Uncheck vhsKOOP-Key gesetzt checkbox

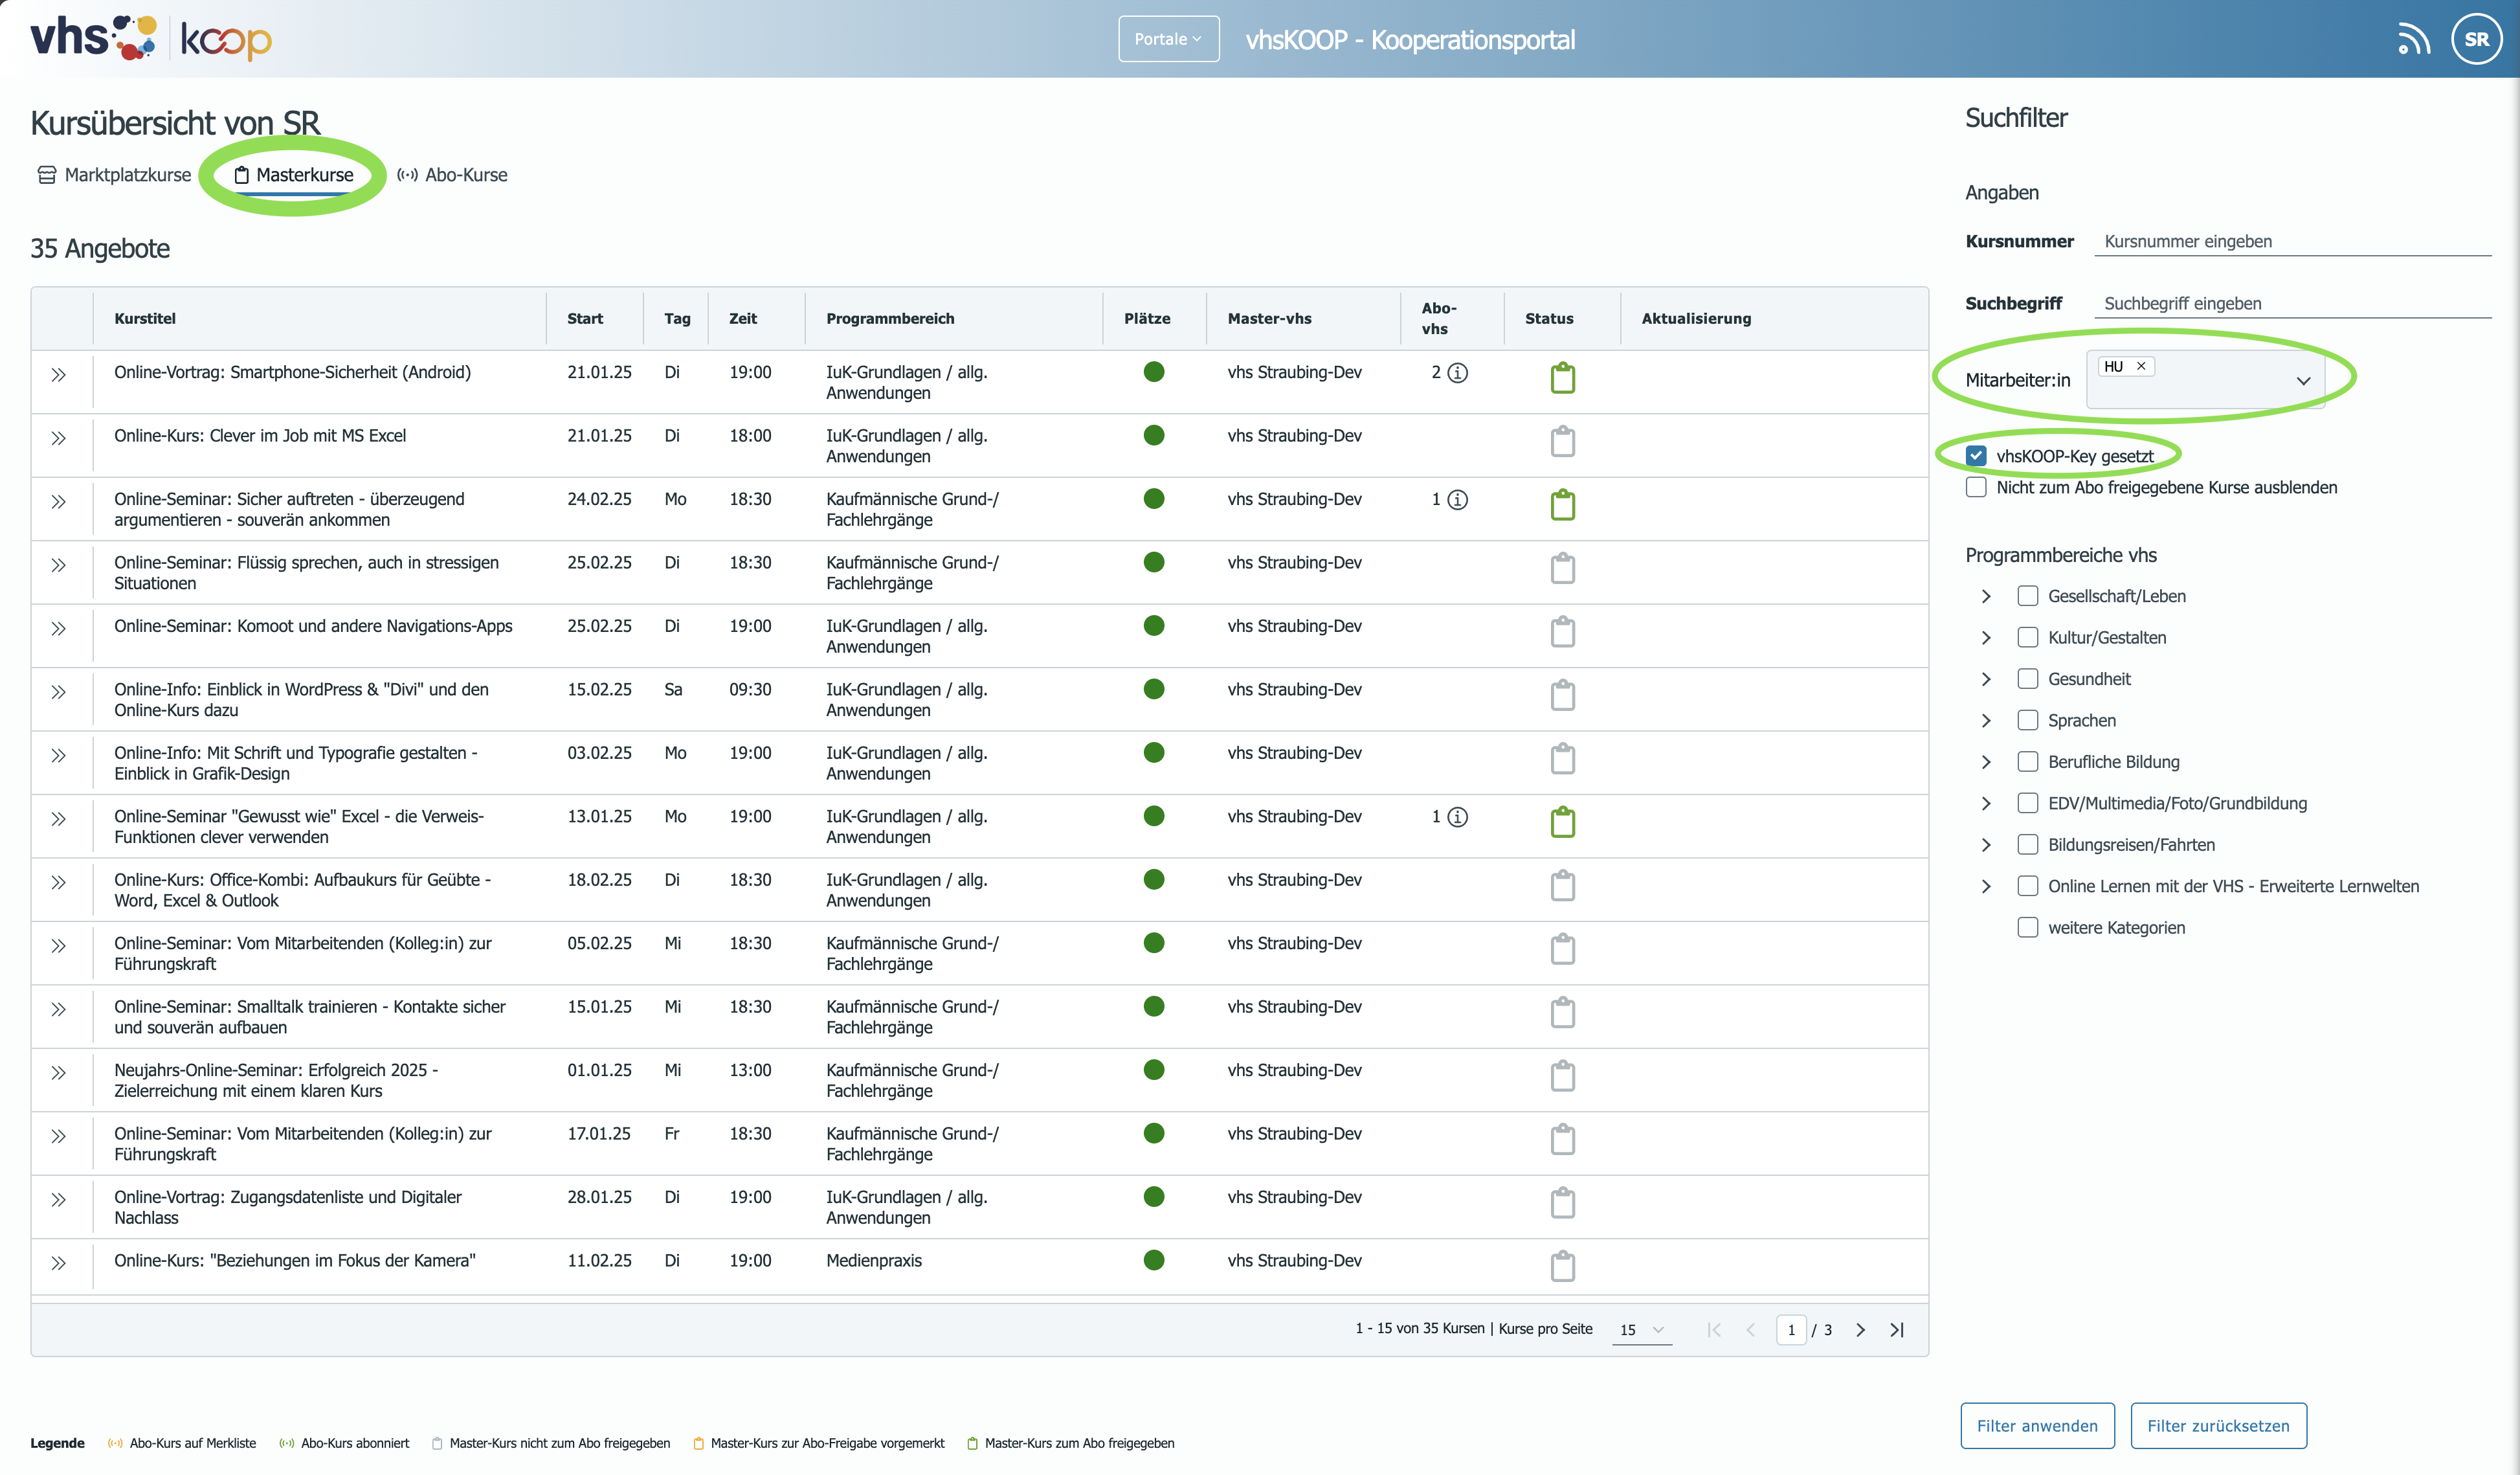[x=1976, y=456]
